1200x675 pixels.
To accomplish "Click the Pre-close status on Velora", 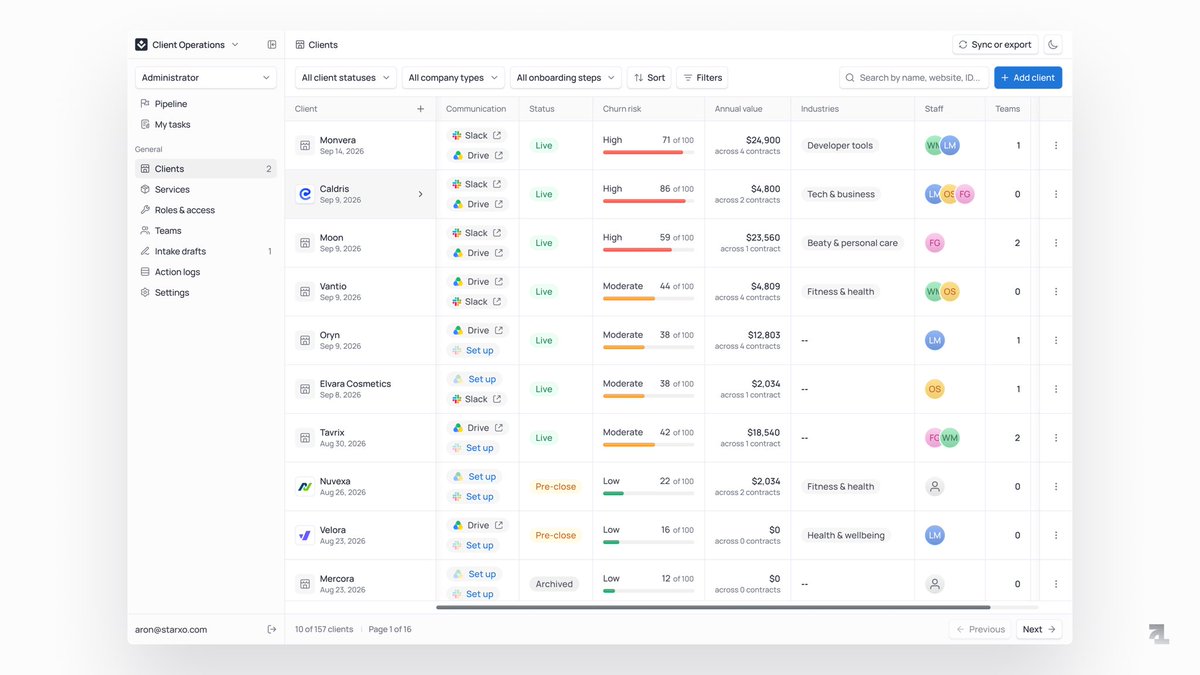I will click(555, 535).
